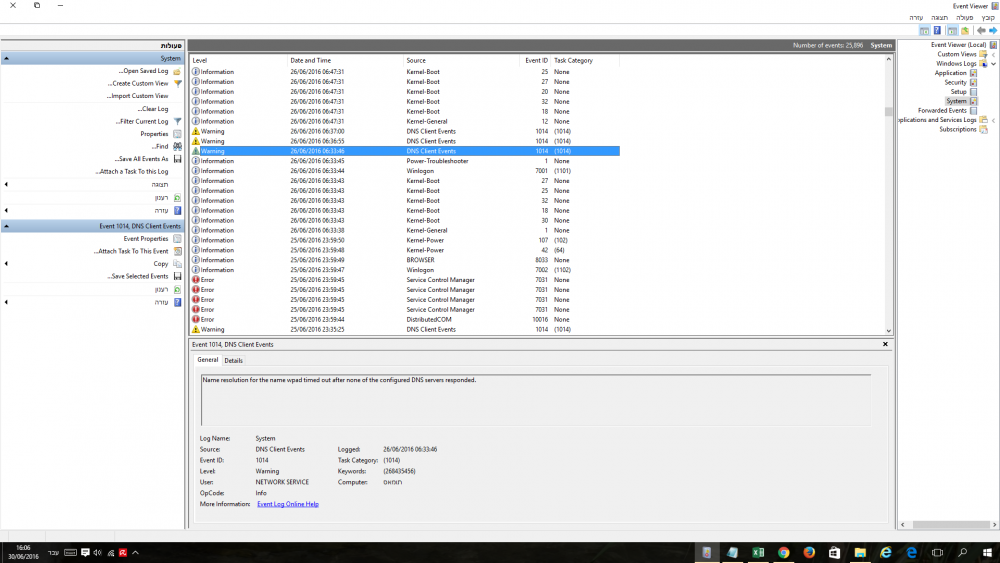Collapse the Windows Logs tree node
This screenshot has width=1000, height=563.
(x=994, y=64)
